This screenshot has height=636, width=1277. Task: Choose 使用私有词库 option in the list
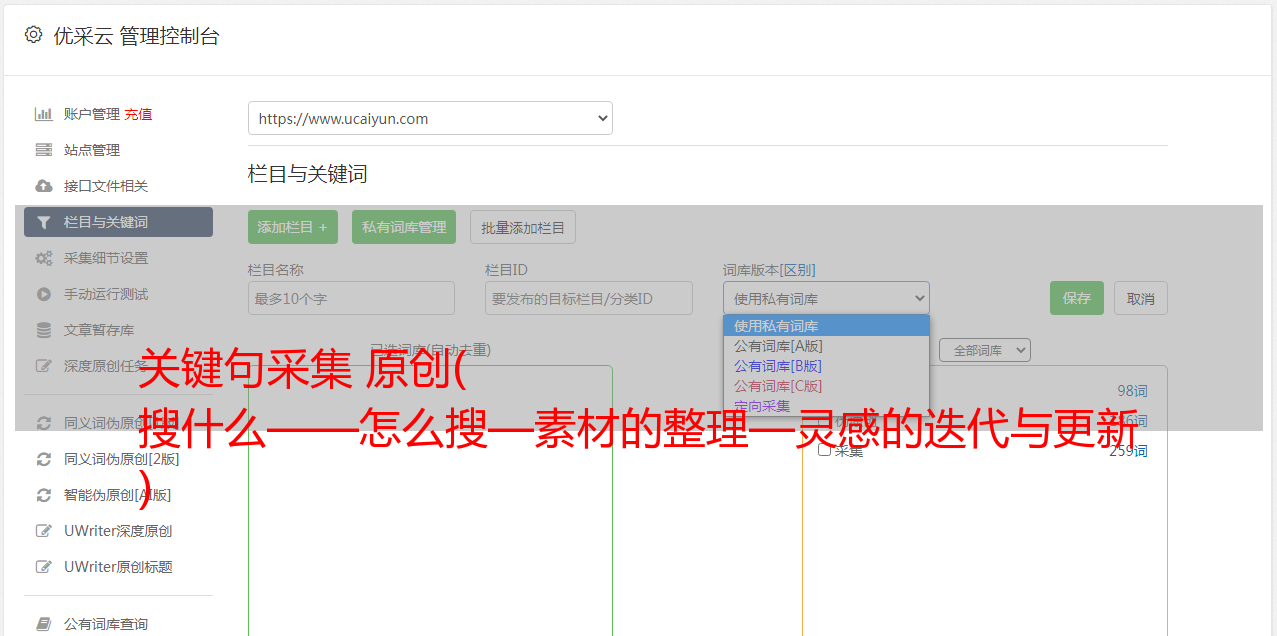pos(826,326)
